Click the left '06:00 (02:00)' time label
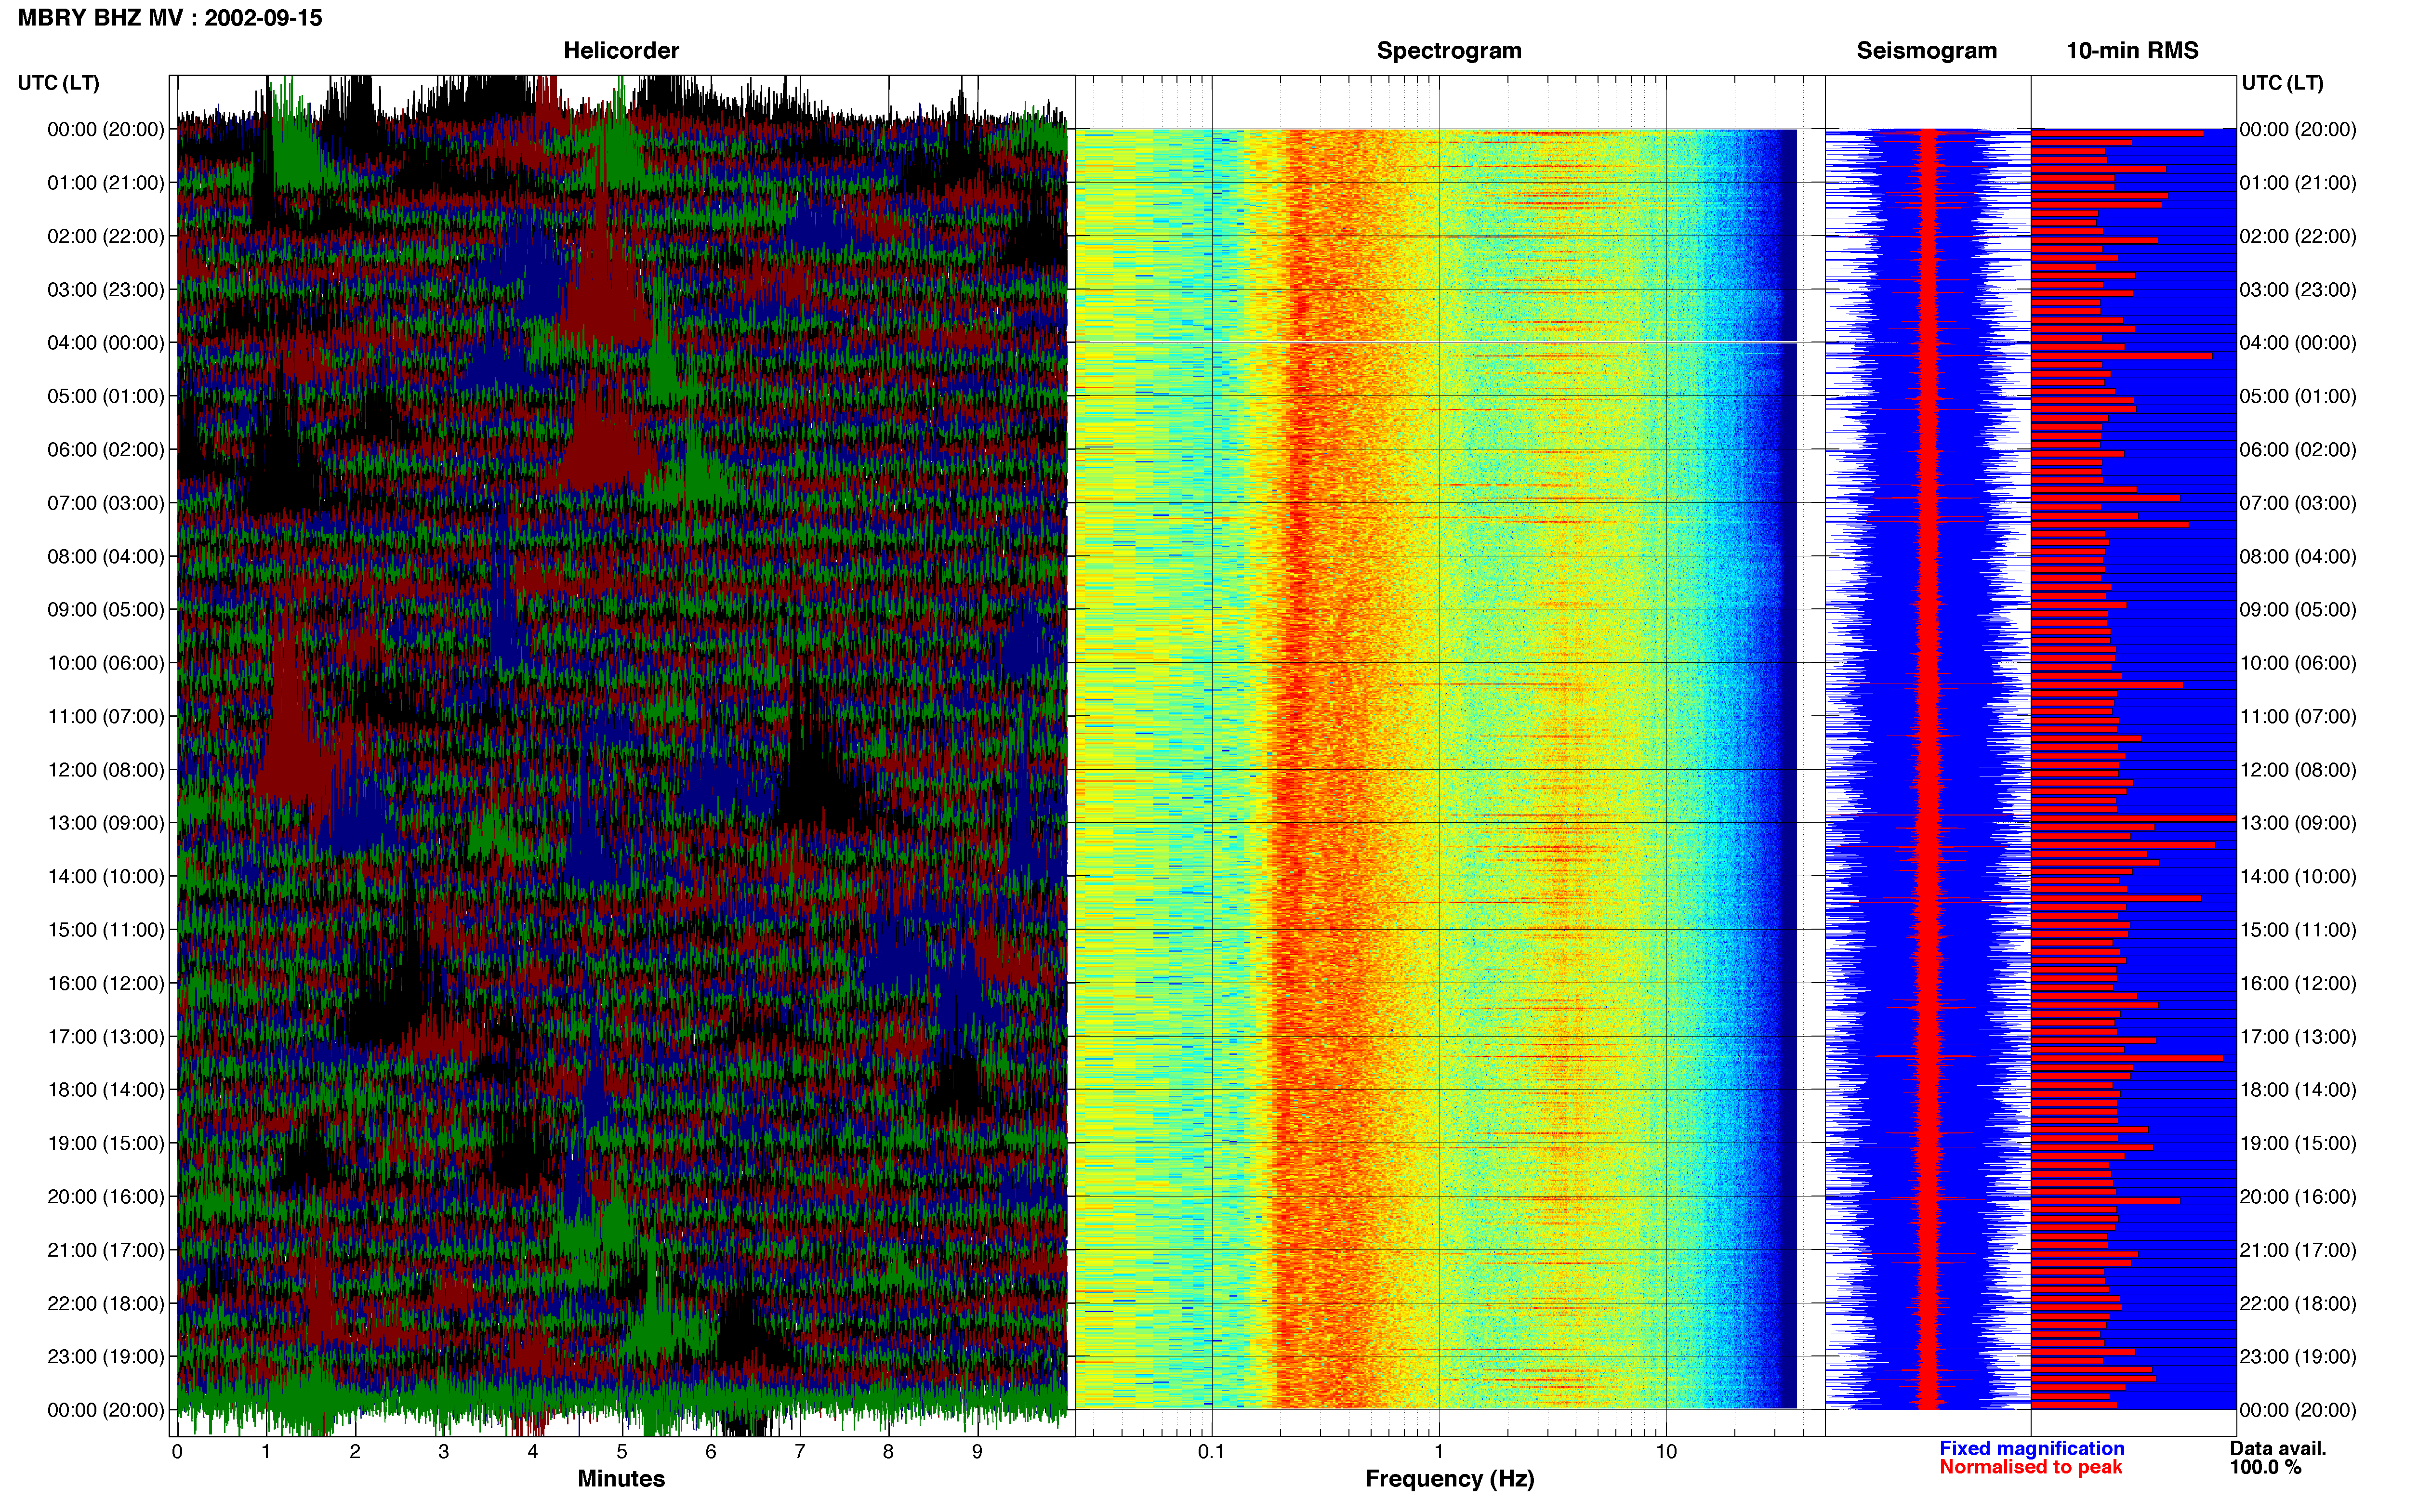 (106, 450)
